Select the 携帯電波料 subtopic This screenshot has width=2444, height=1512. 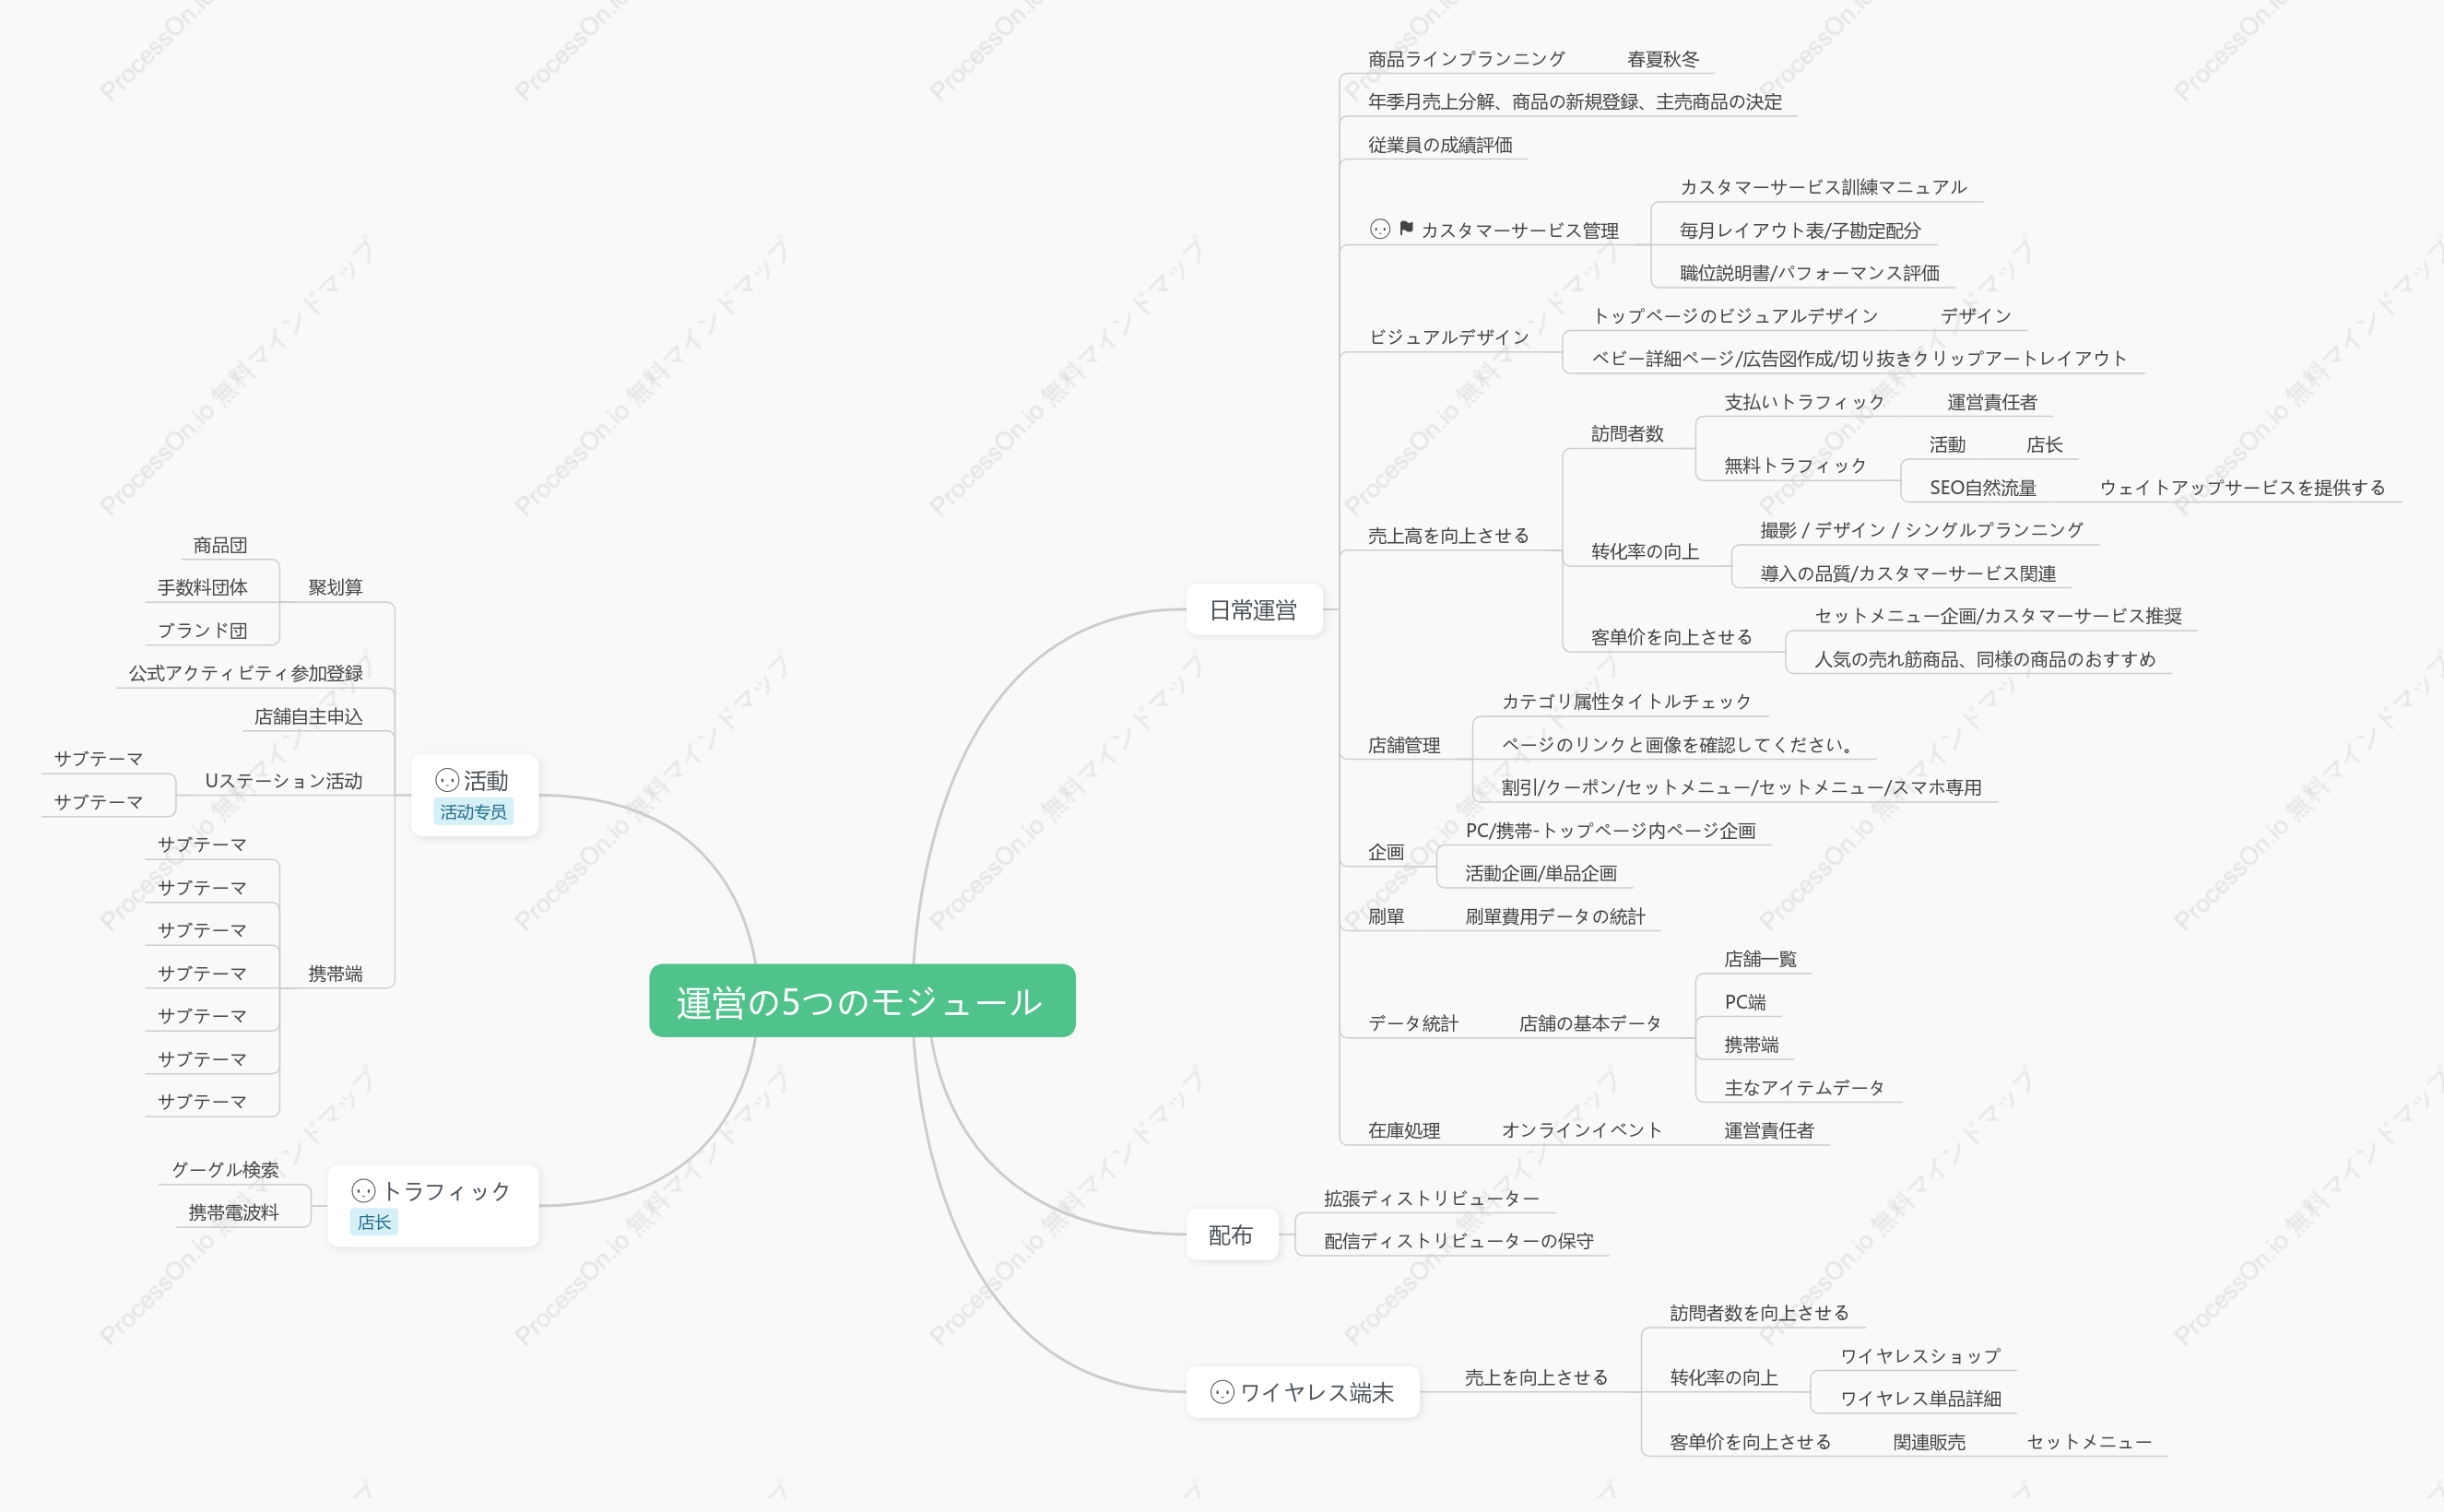coord(233,1212)
